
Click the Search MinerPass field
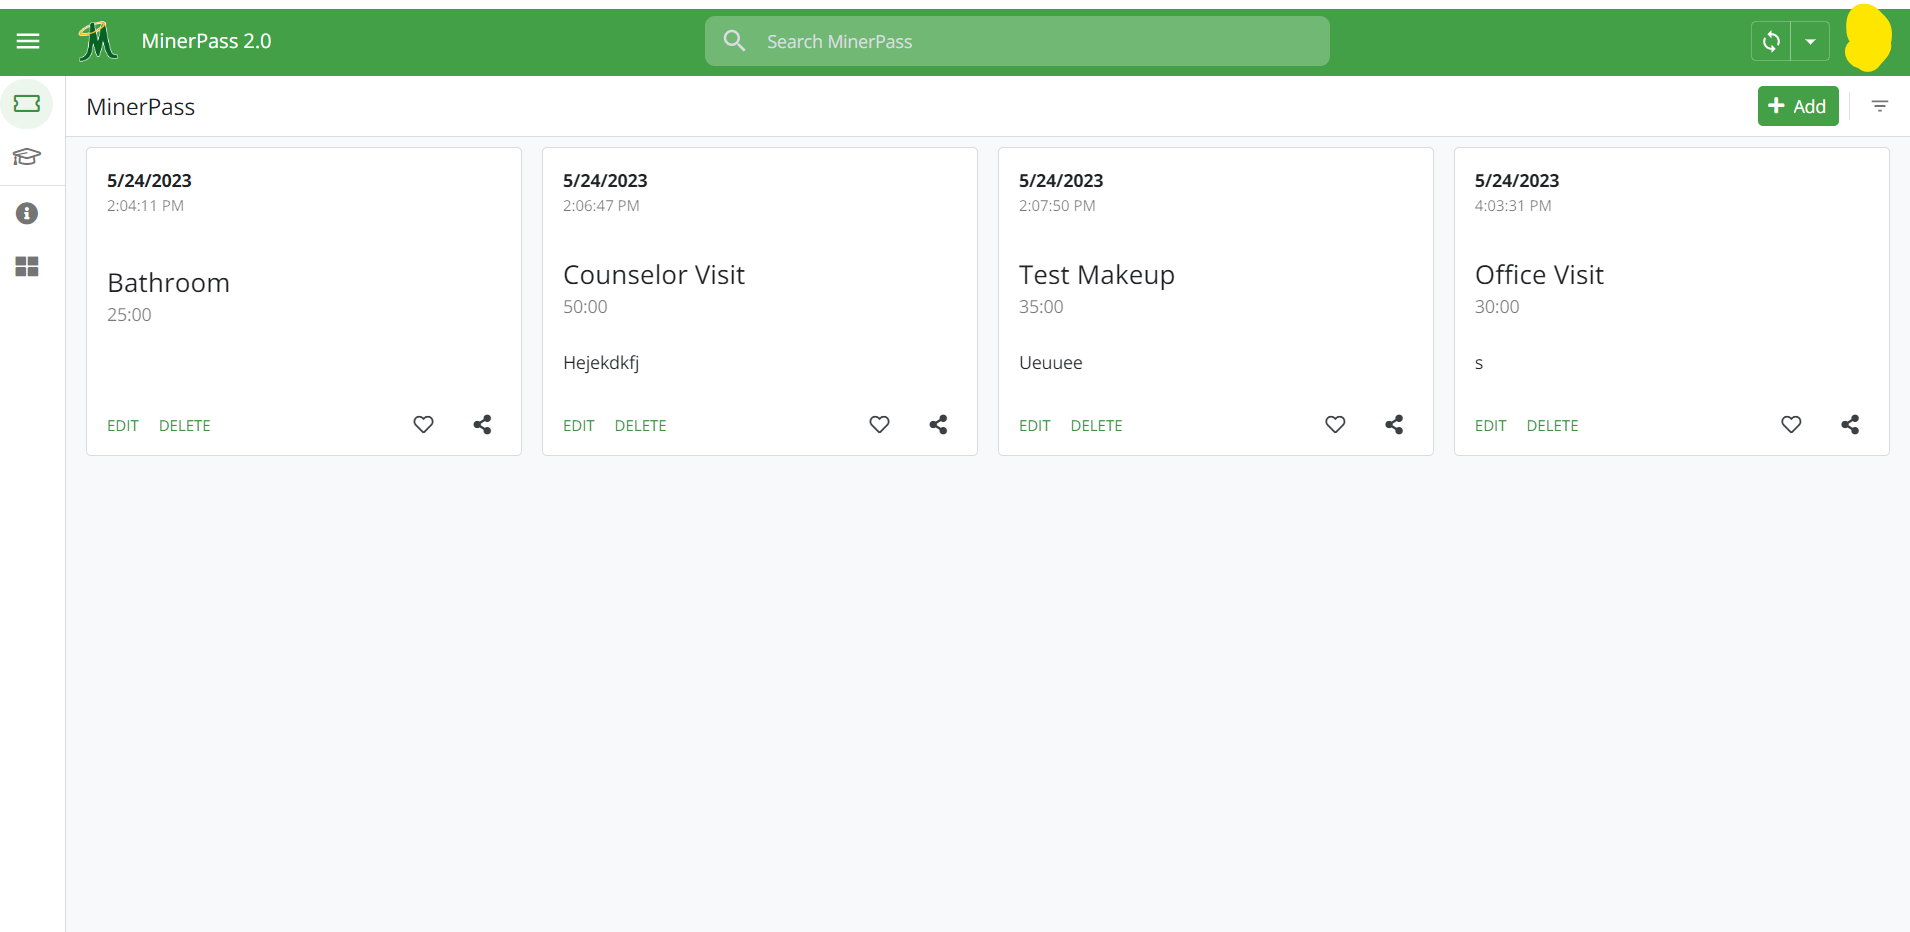point(1017,41)
